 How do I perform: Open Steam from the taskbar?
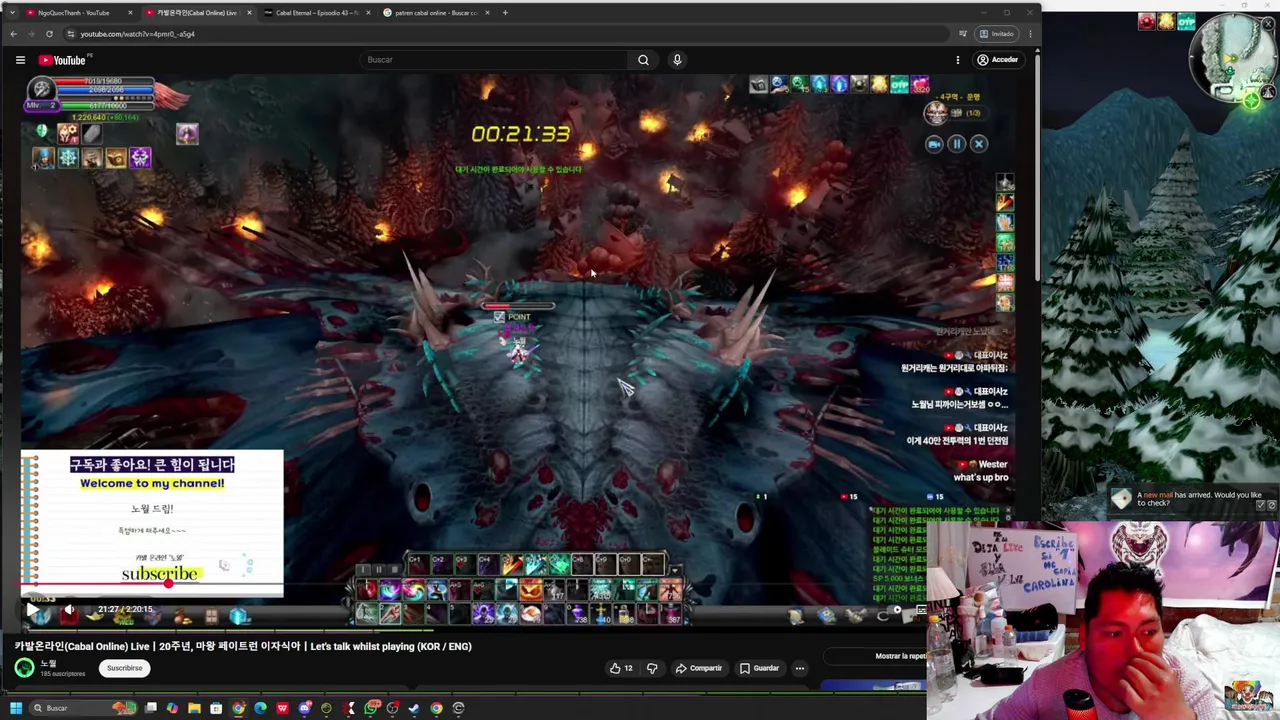pyautogui.click(x=414, y=708)
